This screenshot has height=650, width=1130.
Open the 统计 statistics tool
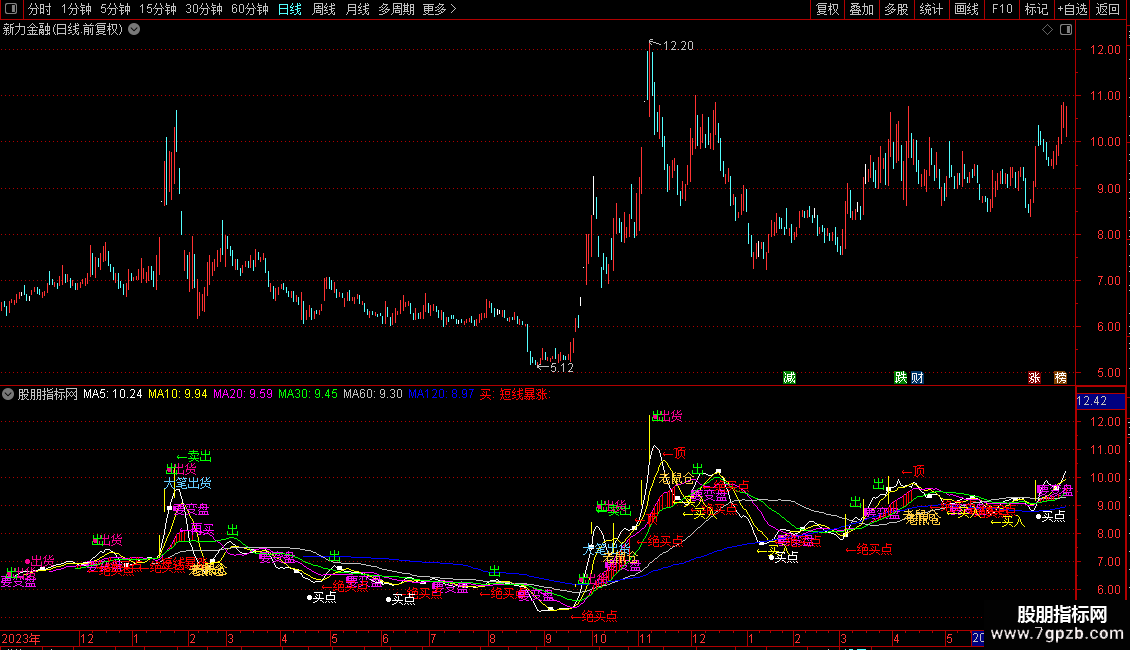point(931,9)
